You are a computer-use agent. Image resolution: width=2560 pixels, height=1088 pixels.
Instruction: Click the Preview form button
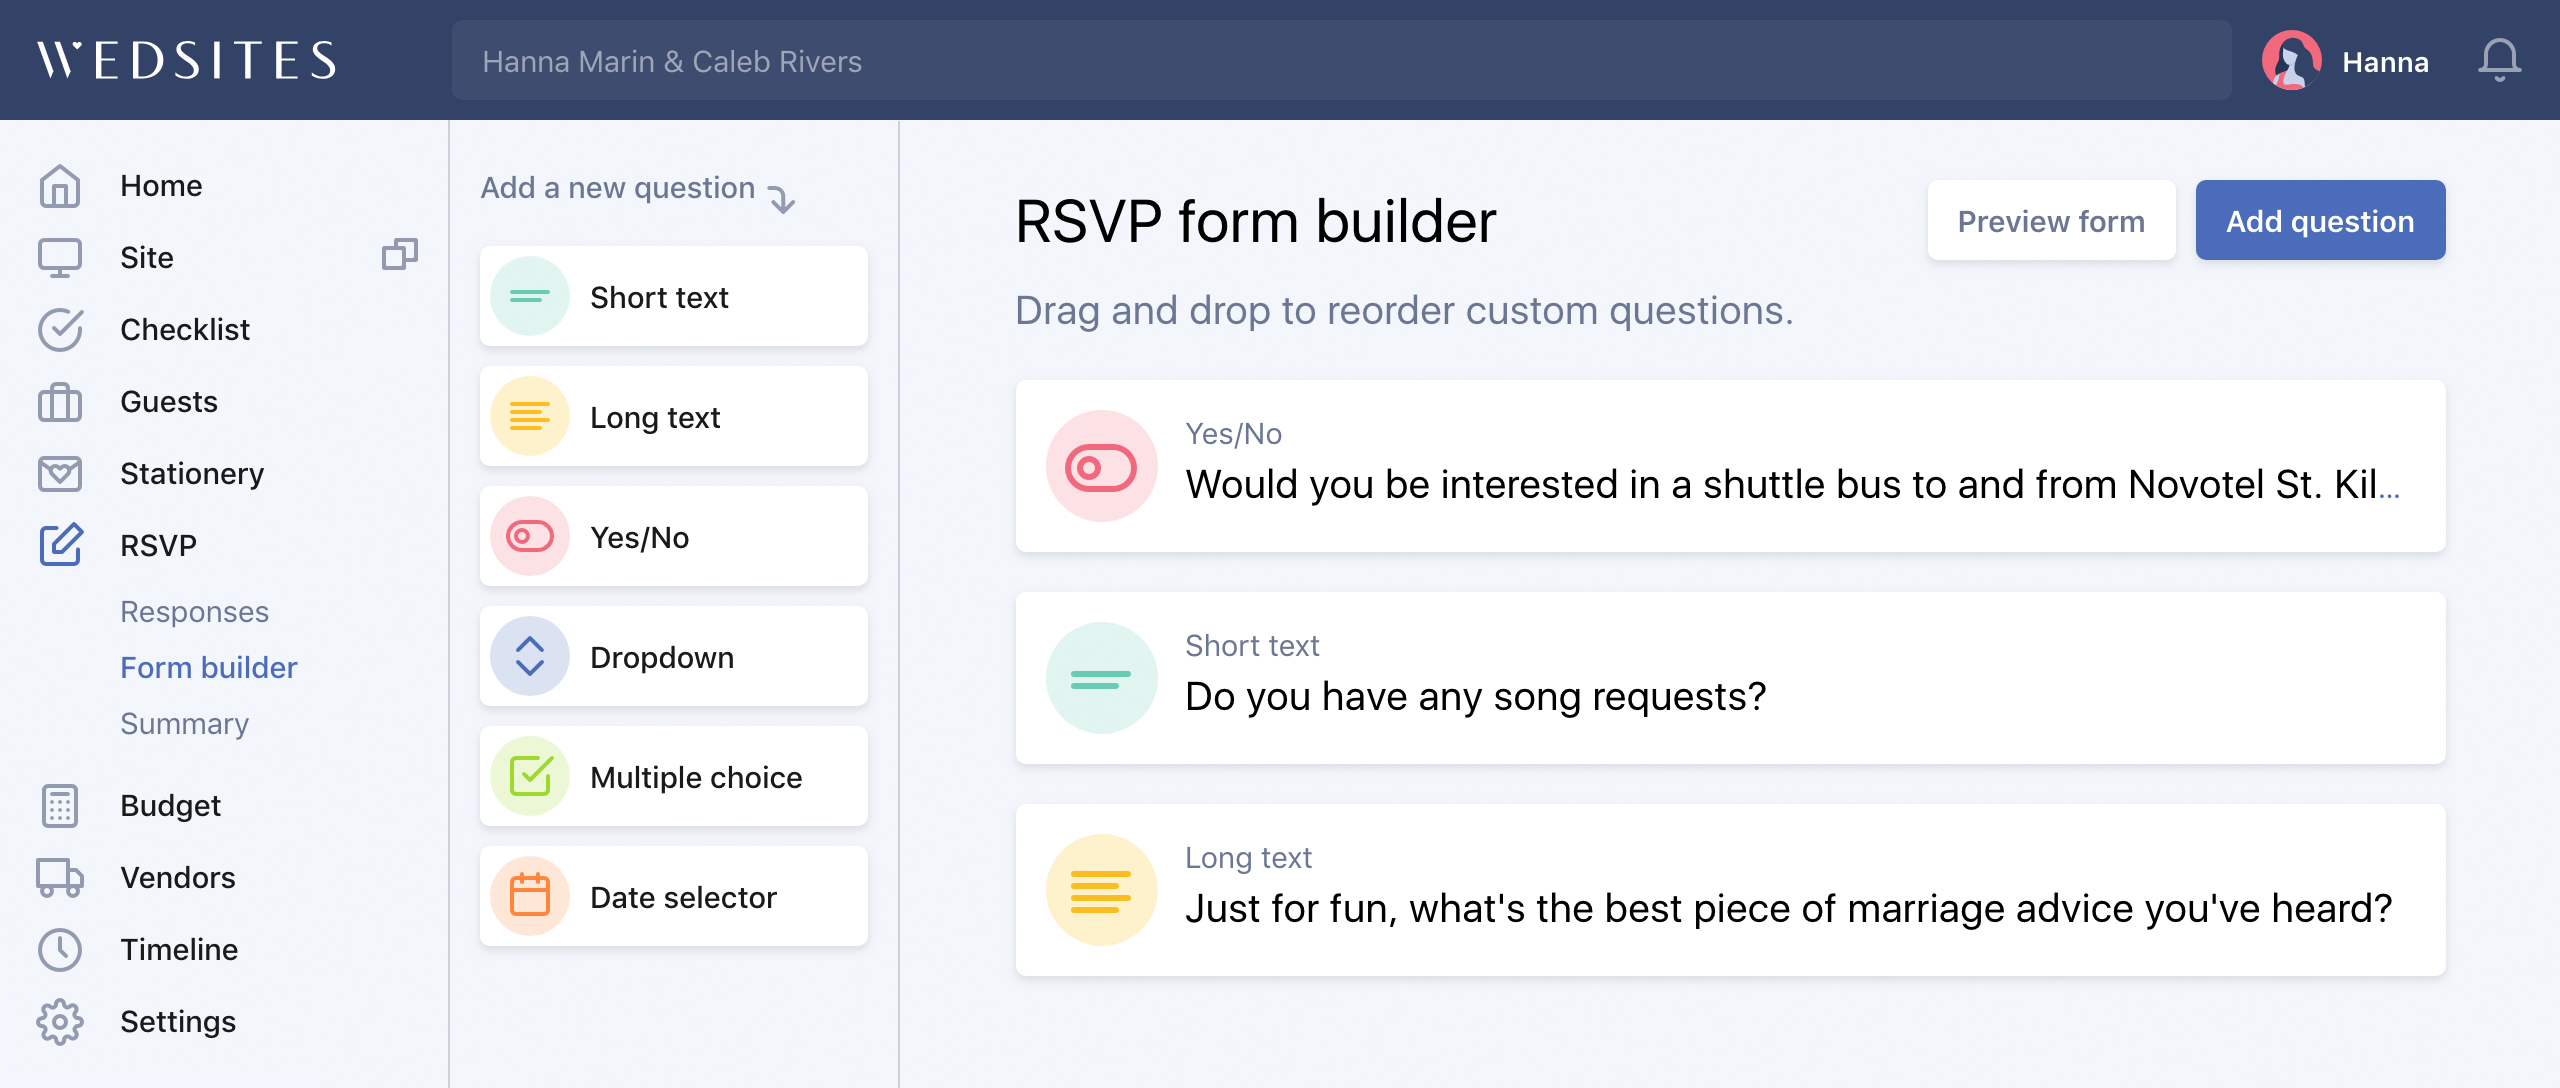tap(2051, 221)
